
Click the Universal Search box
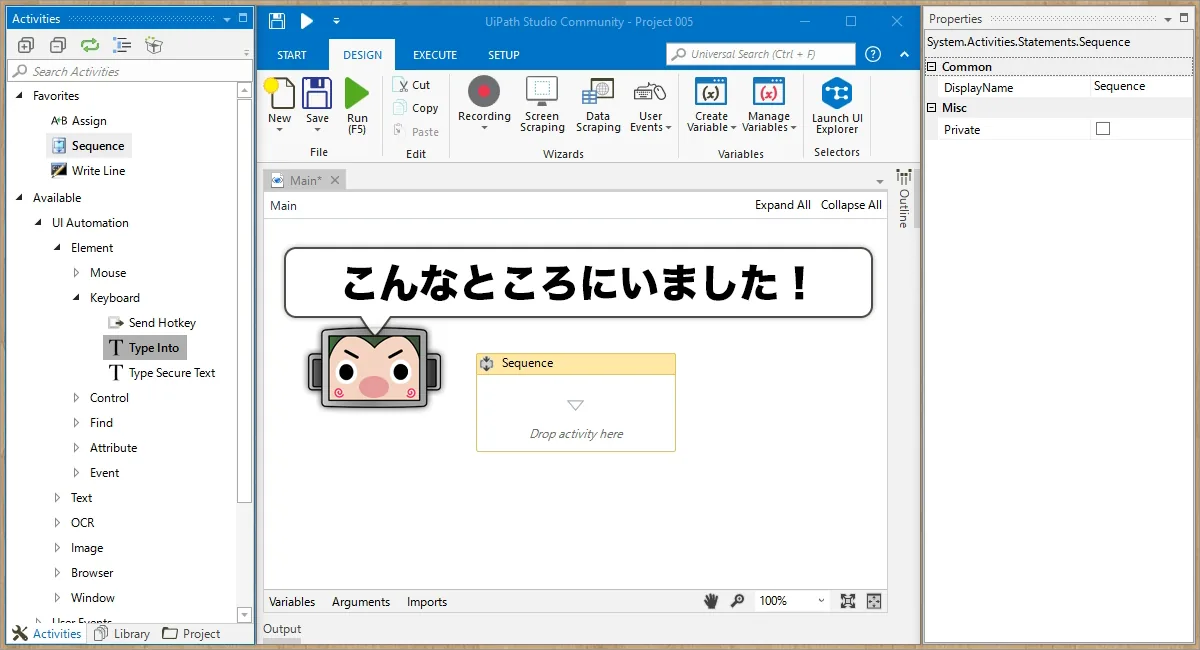coord(761,54)
